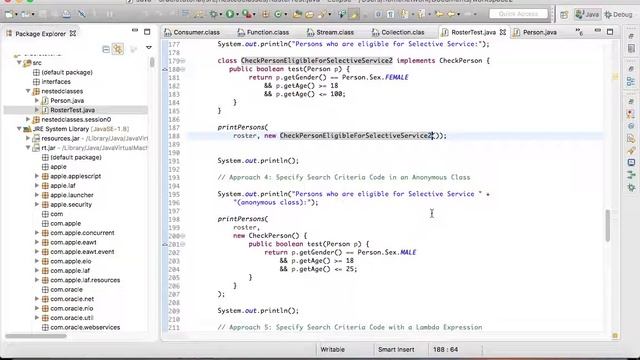Open the Function.class editor tab
640x360 pixels.
point(263,32)
